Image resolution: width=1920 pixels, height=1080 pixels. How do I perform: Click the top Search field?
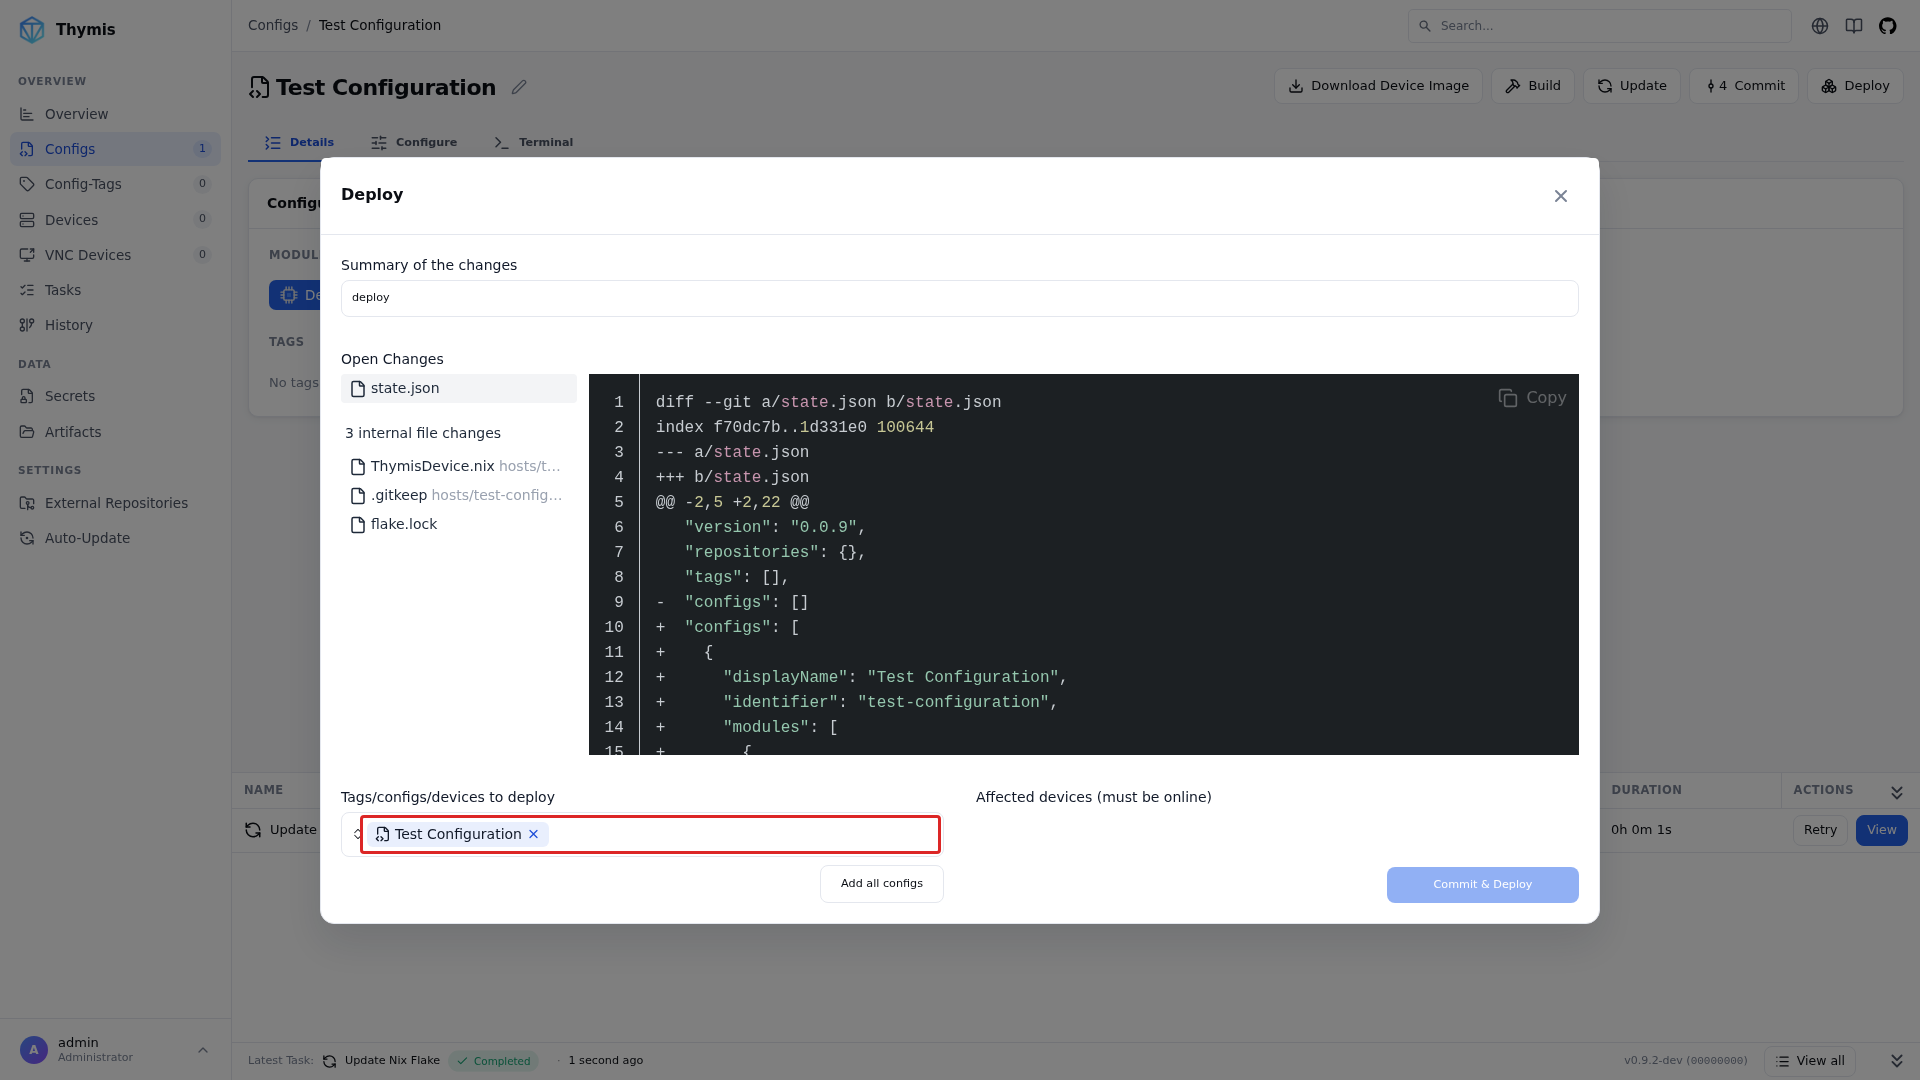(1599, 26)
